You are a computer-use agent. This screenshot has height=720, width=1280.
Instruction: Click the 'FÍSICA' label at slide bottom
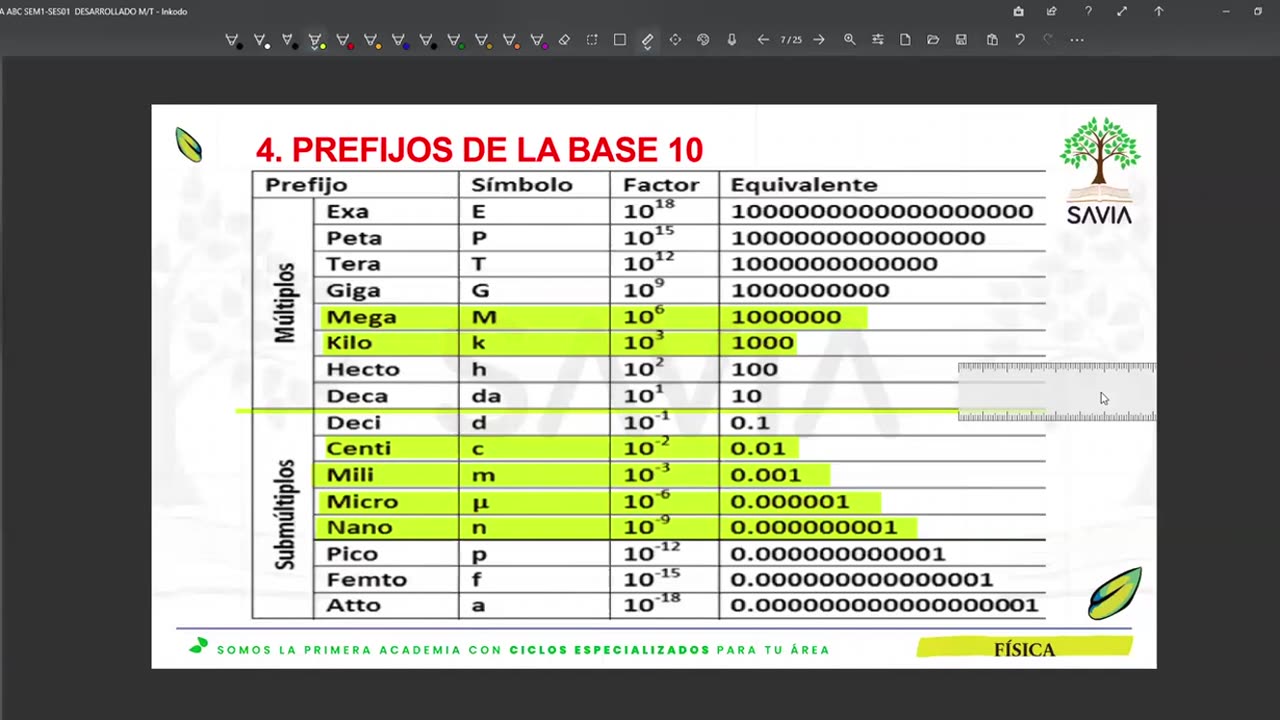pyautogui.click(x=1024, y=650)
